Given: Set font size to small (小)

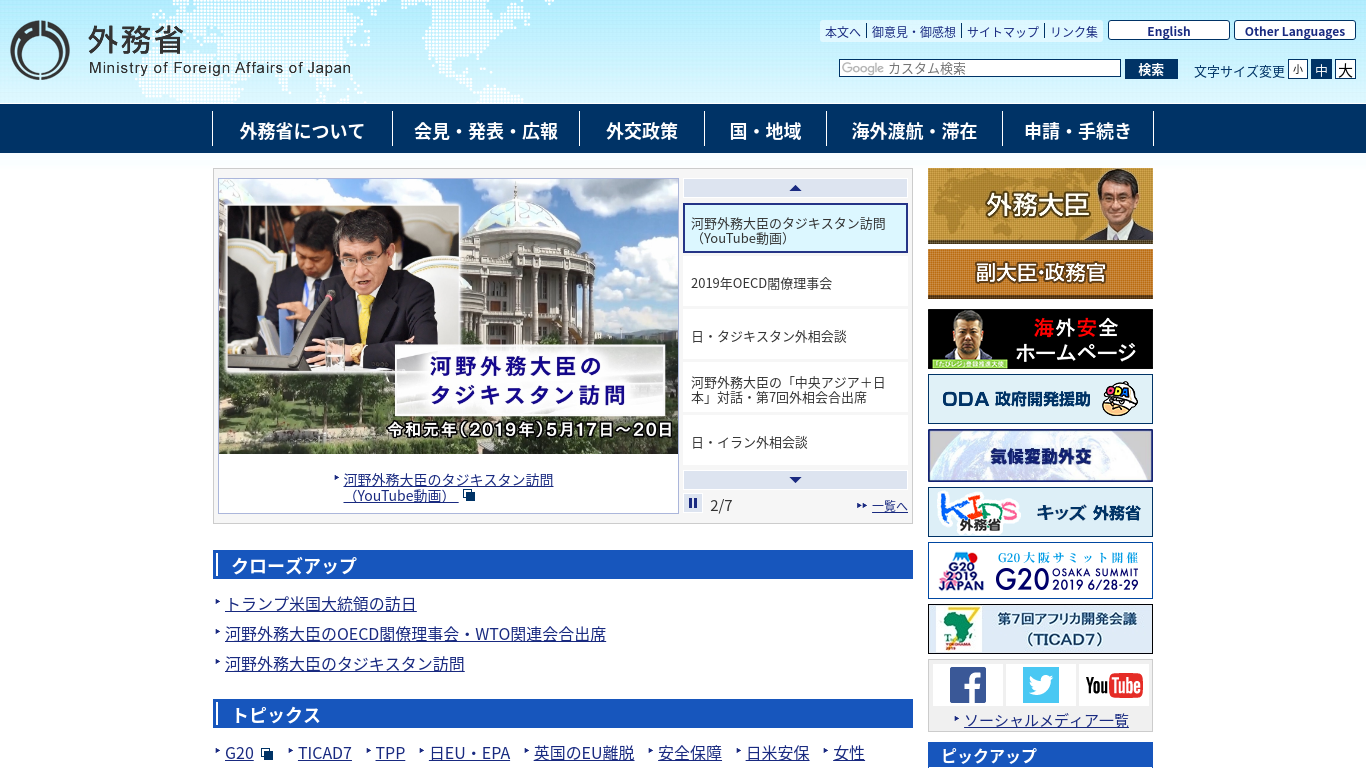Looking at the screenshot, I should (x=1298, y=69).
